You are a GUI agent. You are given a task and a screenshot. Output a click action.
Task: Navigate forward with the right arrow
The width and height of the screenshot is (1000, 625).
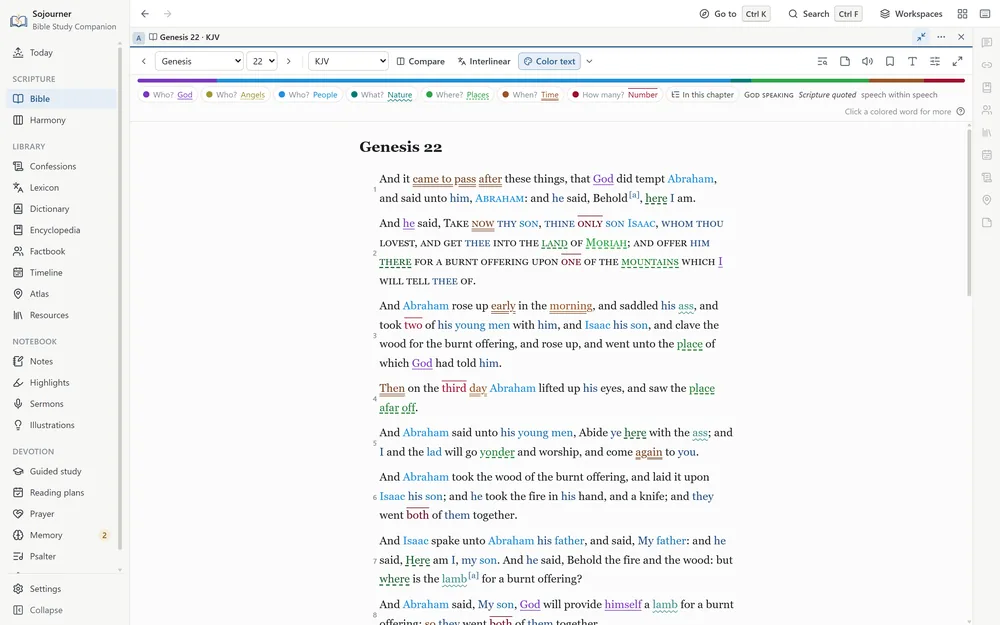coord(167,13)
